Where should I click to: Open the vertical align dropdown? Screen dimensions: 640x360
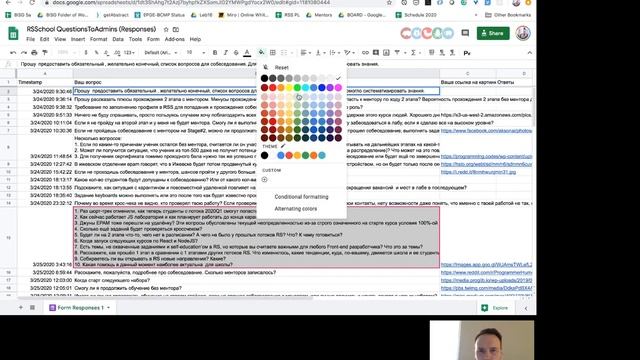(x=320, y=53)
